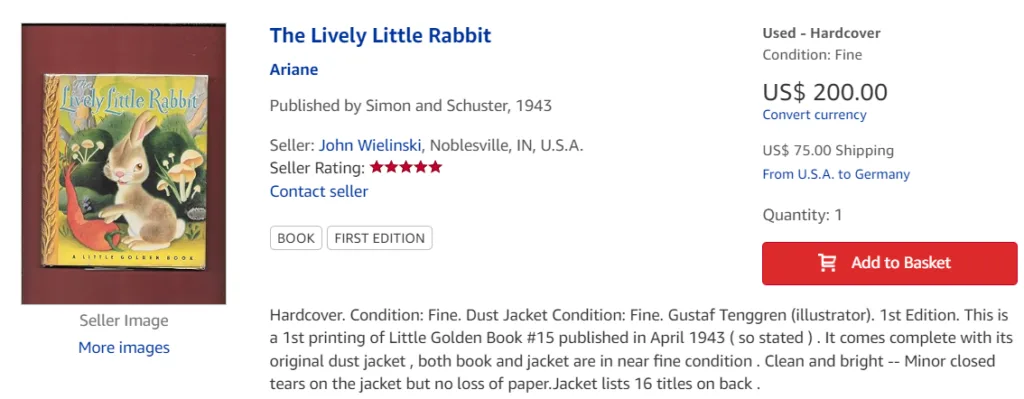Viewport: 1024px width, 399px height.
Task: Select the FIRST EDITION tag
Action: 379,238
